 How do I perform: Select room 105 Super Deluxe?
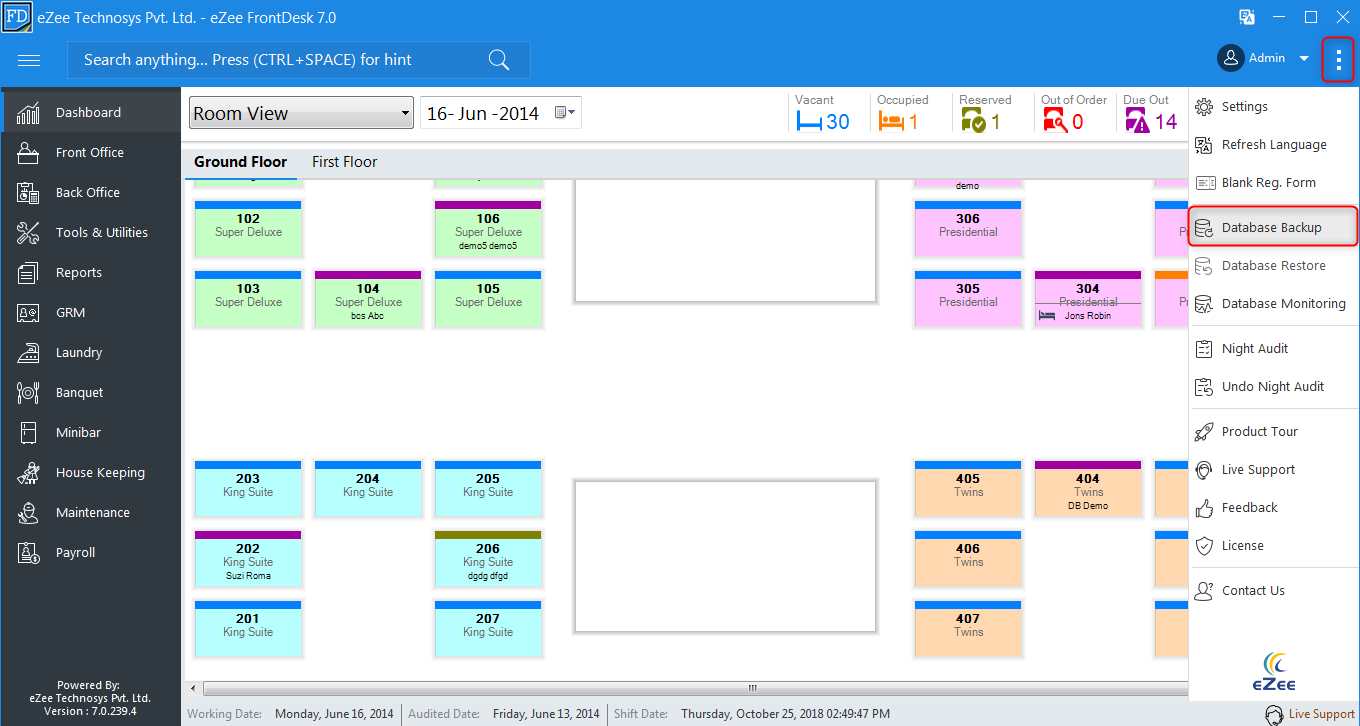488,298
